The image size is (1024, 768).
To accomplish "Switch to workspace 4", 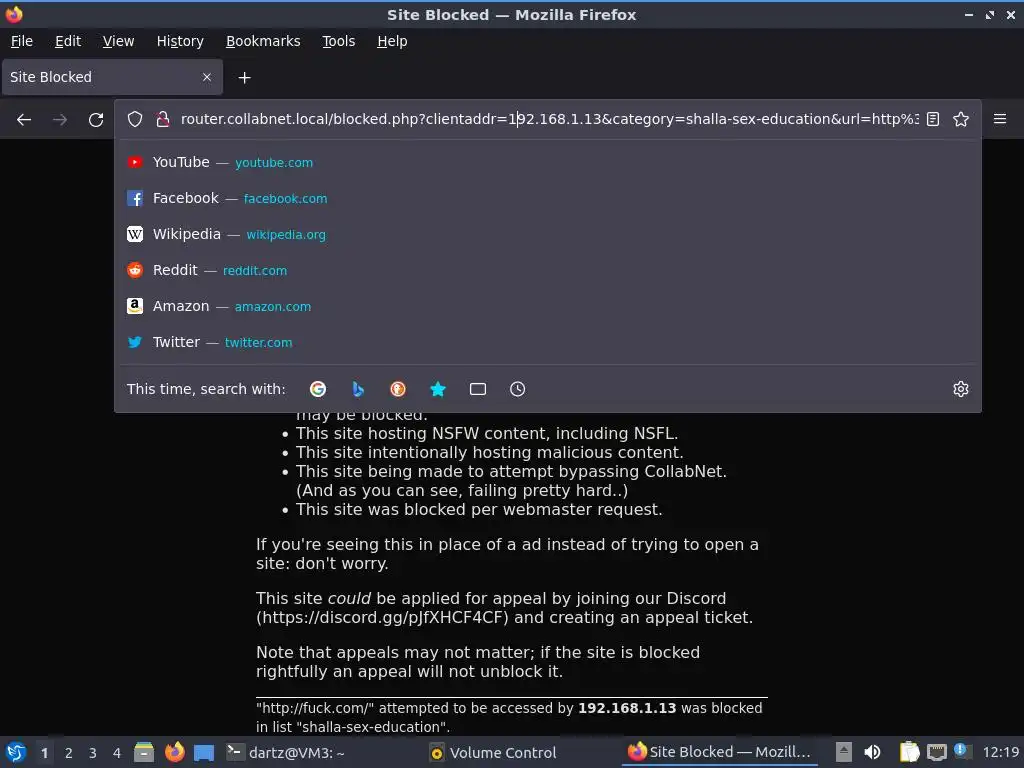I will tap(117, 753).
